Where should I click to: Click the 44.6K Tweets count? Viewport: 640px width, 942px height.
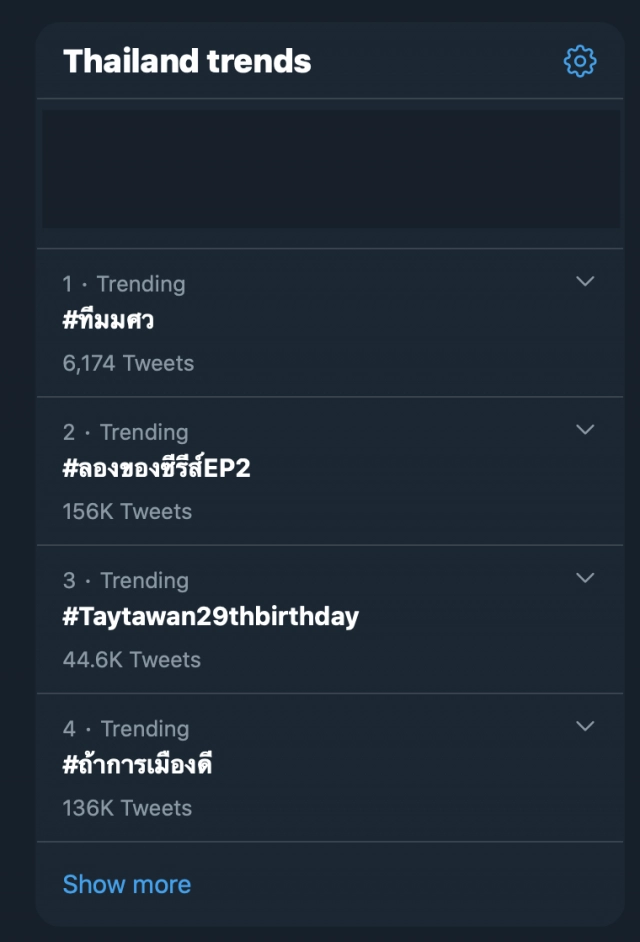(131, 659)
